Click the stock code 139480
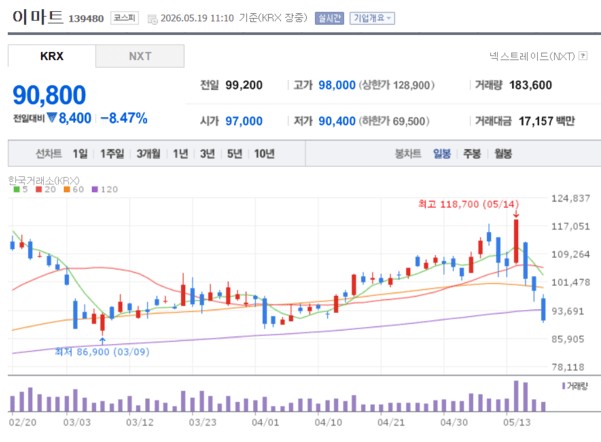The width and height of the screenshot is (601, 442). tap(86, 18)
